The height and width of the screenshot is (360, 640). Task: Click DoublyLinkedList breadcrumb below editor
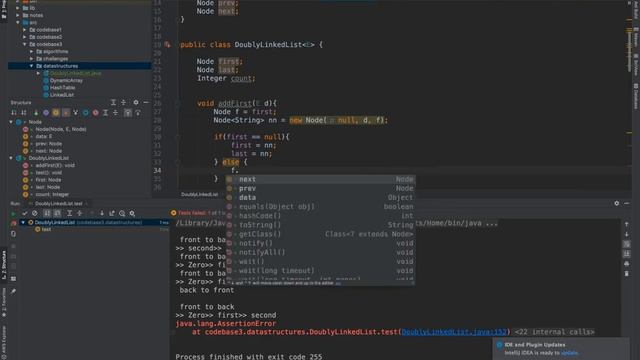[x=200, y=194]
